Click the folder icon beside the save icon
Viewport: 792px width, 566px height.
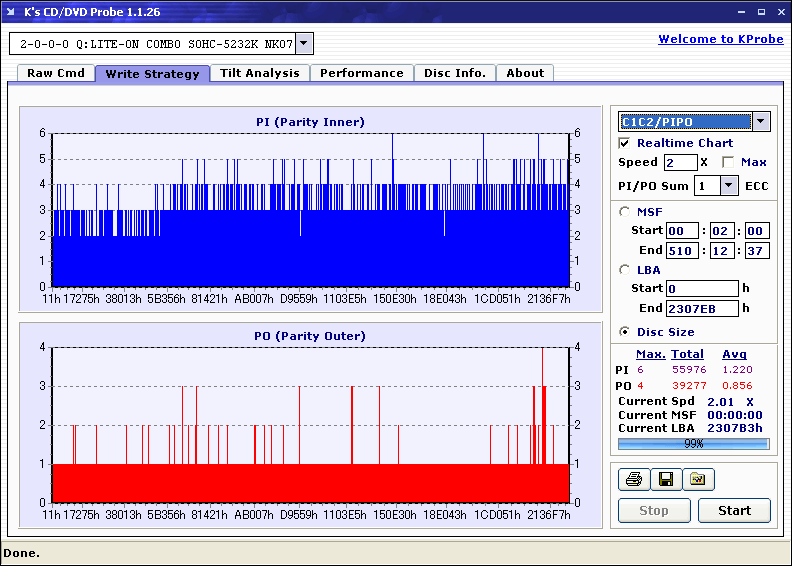pos(698,480)
